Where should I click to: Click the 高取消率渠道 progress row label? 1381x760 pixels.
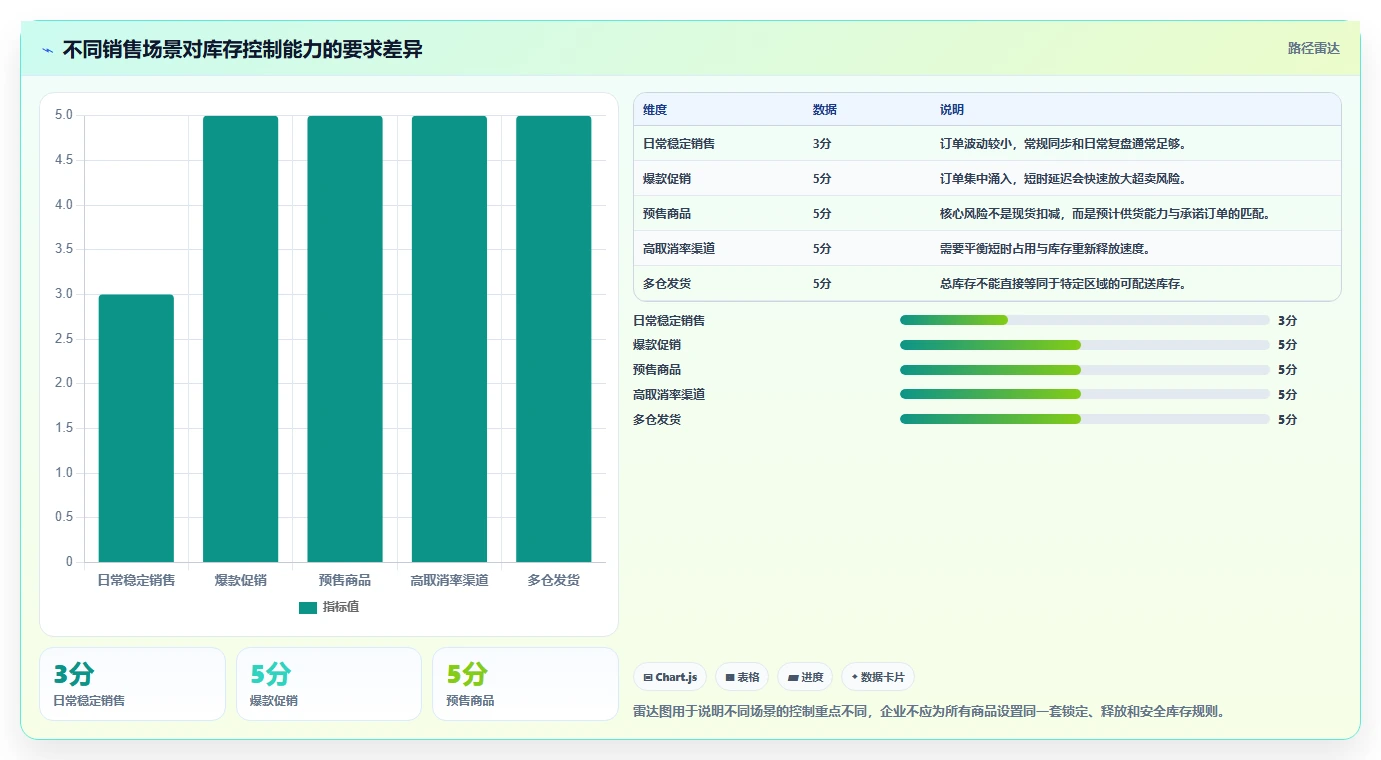point(669,395)
